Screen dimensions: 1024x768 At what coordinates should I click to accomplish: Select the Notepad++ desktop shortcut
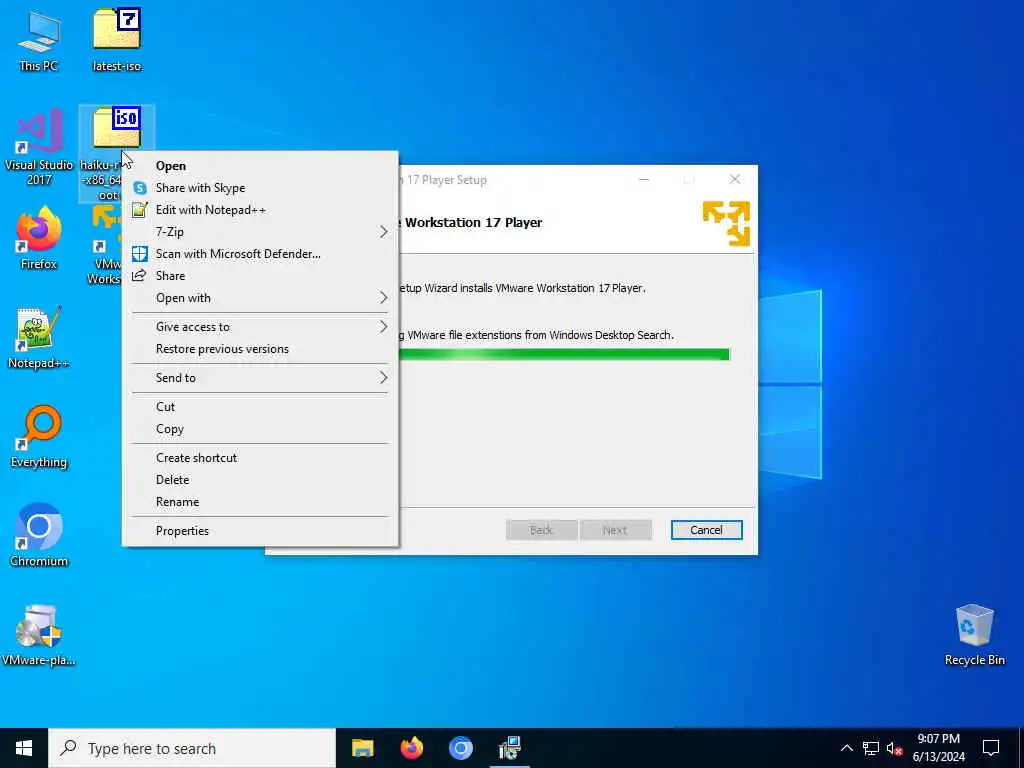[x=39, y=338]
